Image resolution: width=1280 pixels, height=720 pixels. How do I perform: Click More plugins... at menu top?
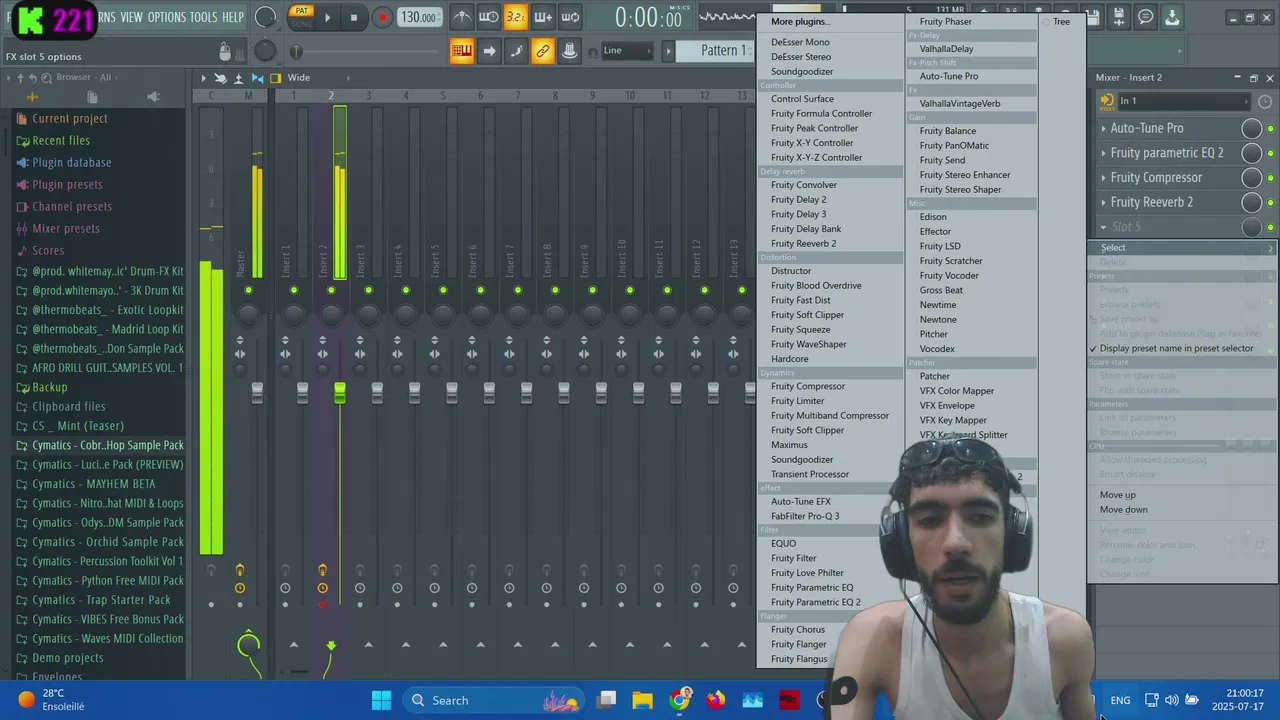click(800, 22)
